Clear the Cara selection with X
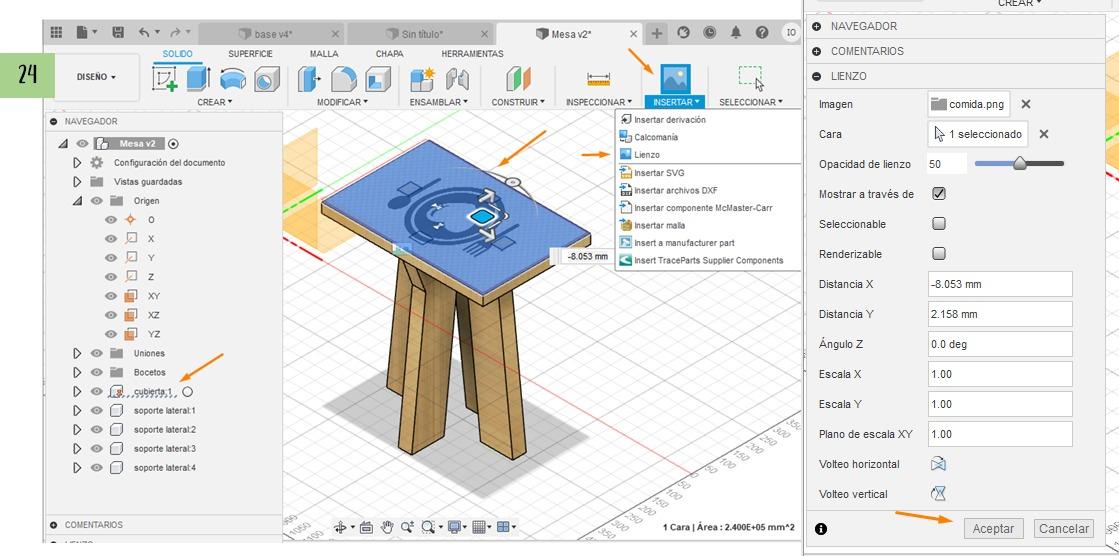This screenshot has height=556, width=1119. 1043,134
